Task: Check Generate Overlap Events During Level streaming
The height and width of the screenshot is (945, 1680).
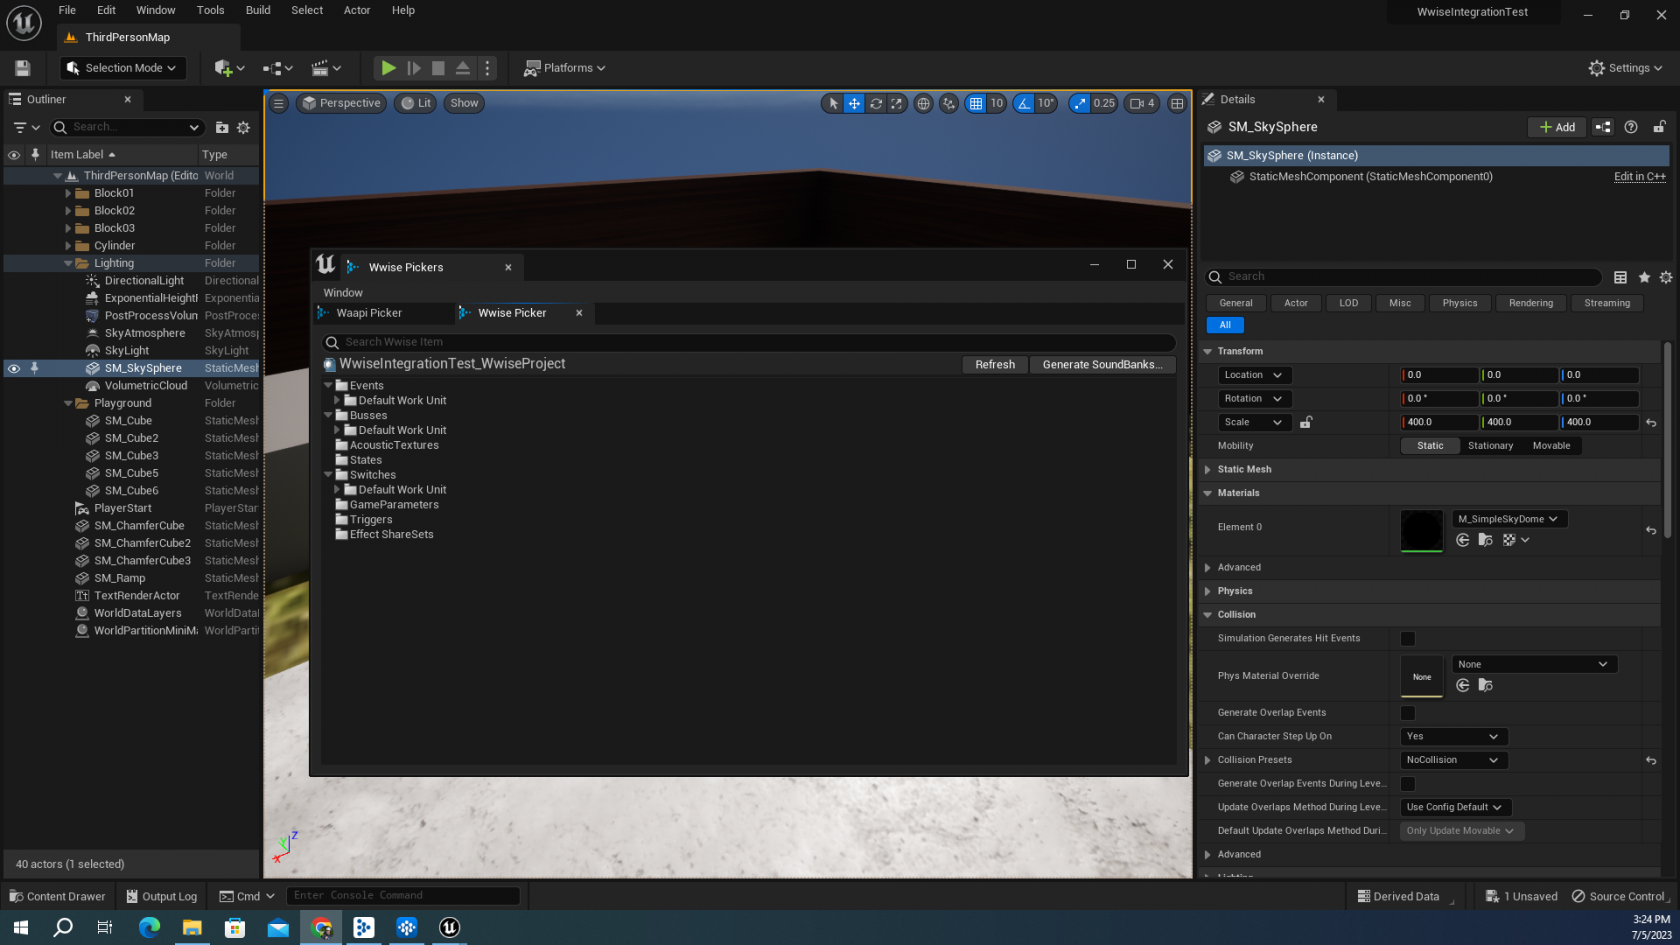Action: 1407,784
